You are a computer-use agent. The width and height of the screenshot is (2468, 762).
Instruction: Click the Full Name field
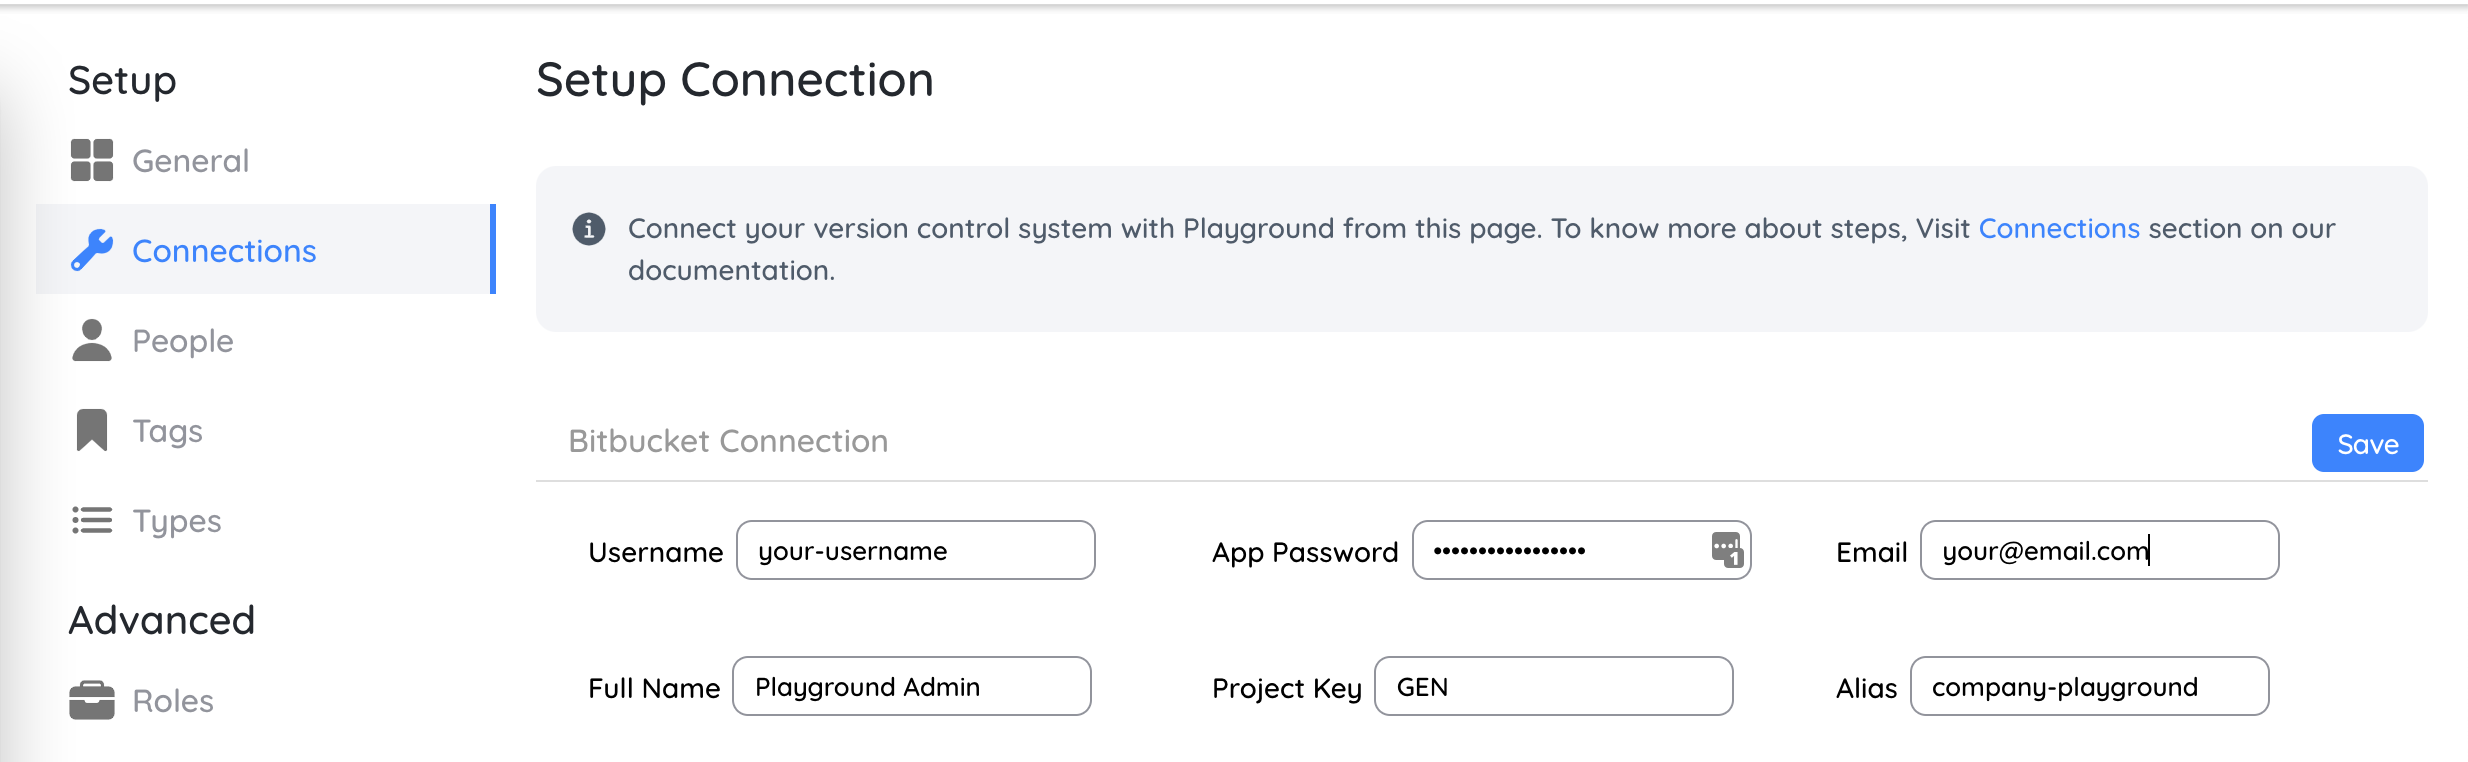tap(912, 686)
